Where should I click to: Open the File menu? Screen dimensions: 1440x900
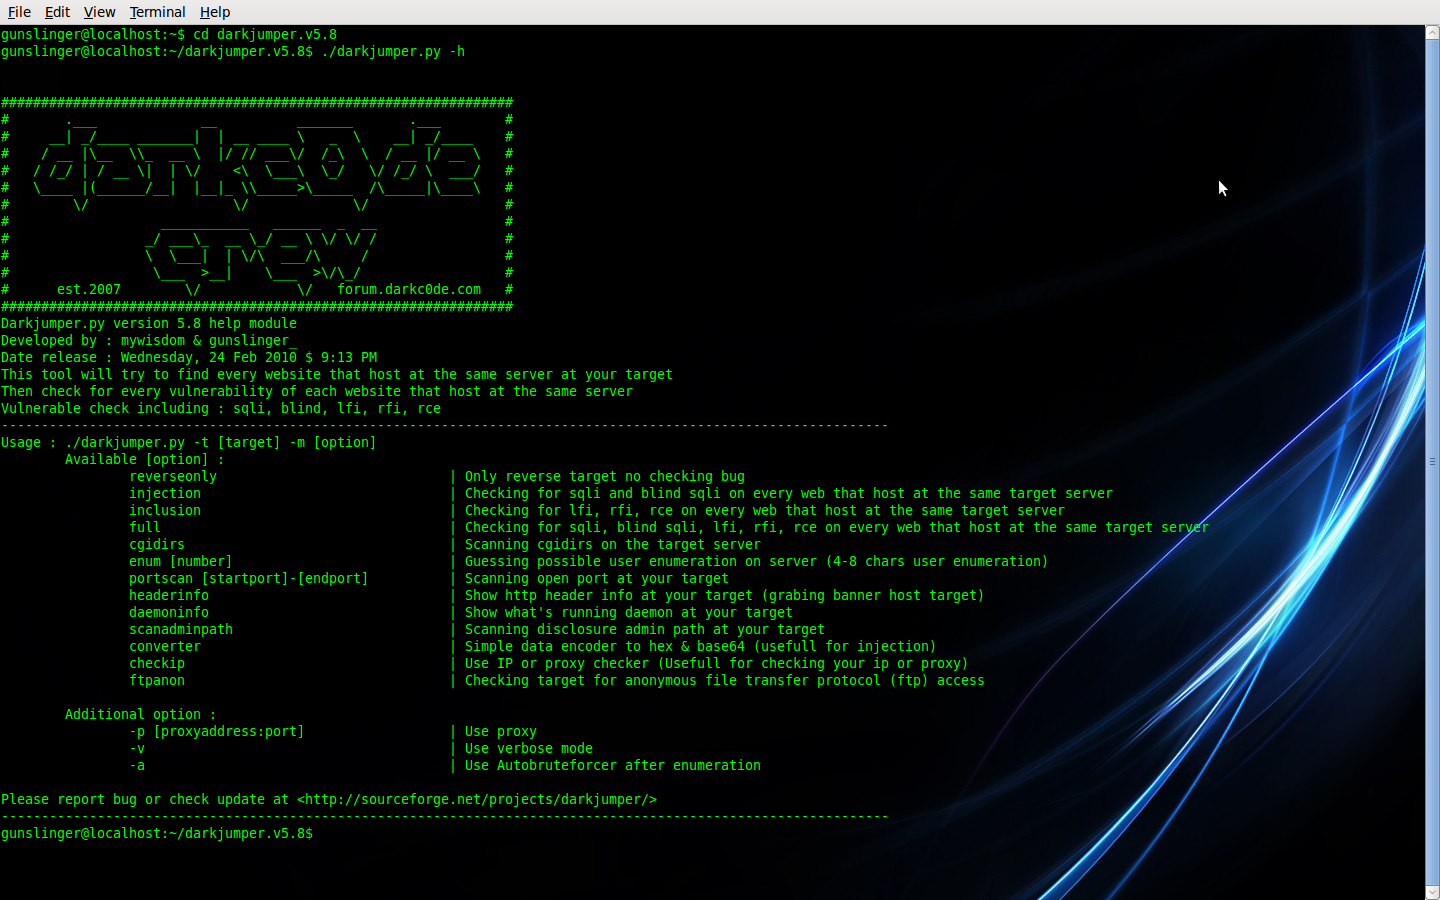tap(19, 12)
